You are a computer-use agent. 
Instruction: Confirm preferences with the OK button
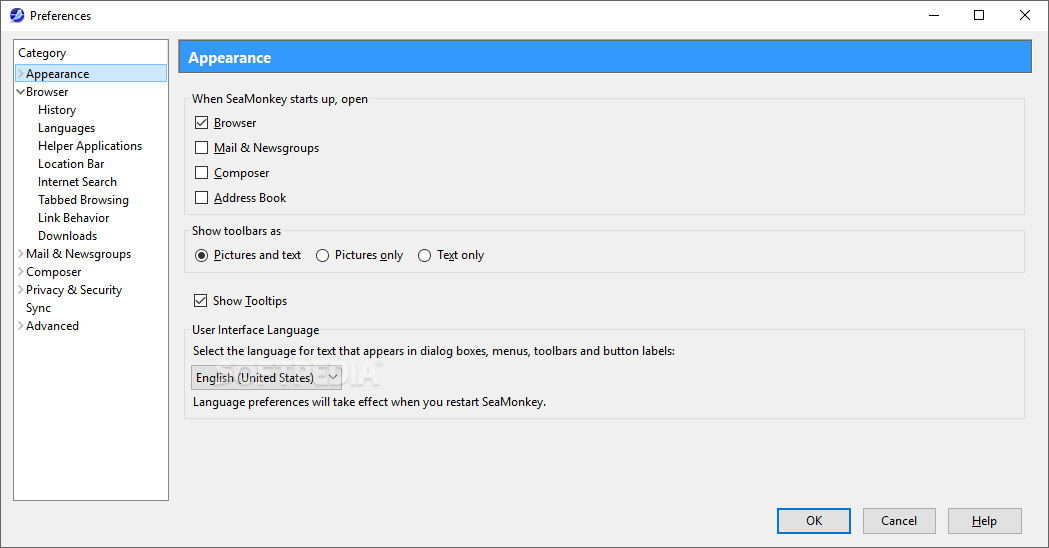[814, 521]
